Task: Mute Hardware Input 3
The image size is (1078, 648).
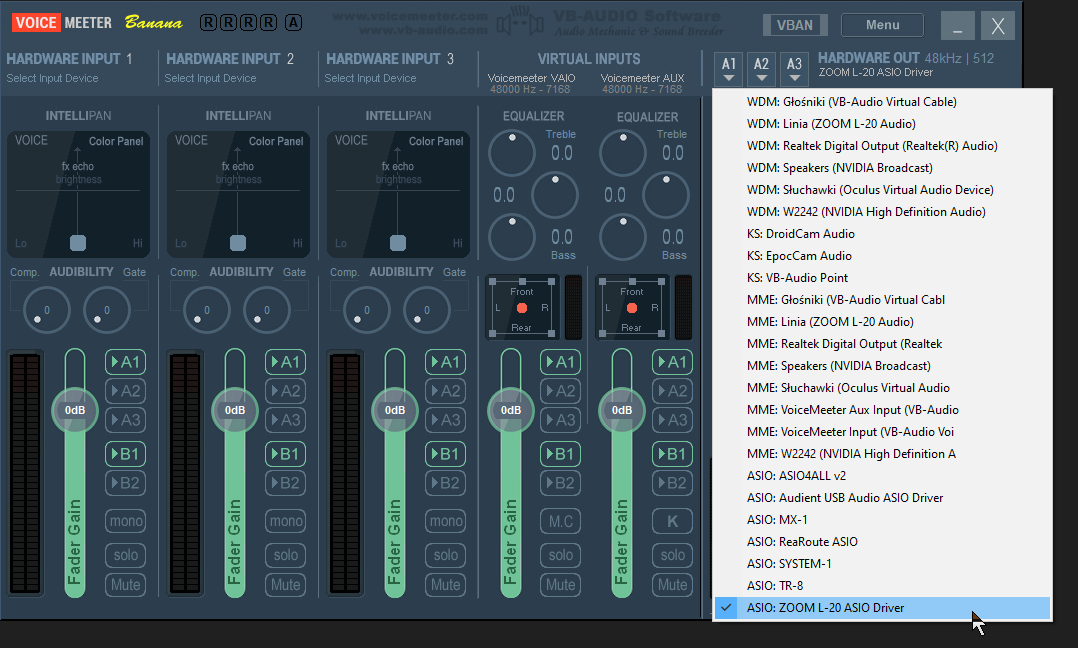Action: 446,585
